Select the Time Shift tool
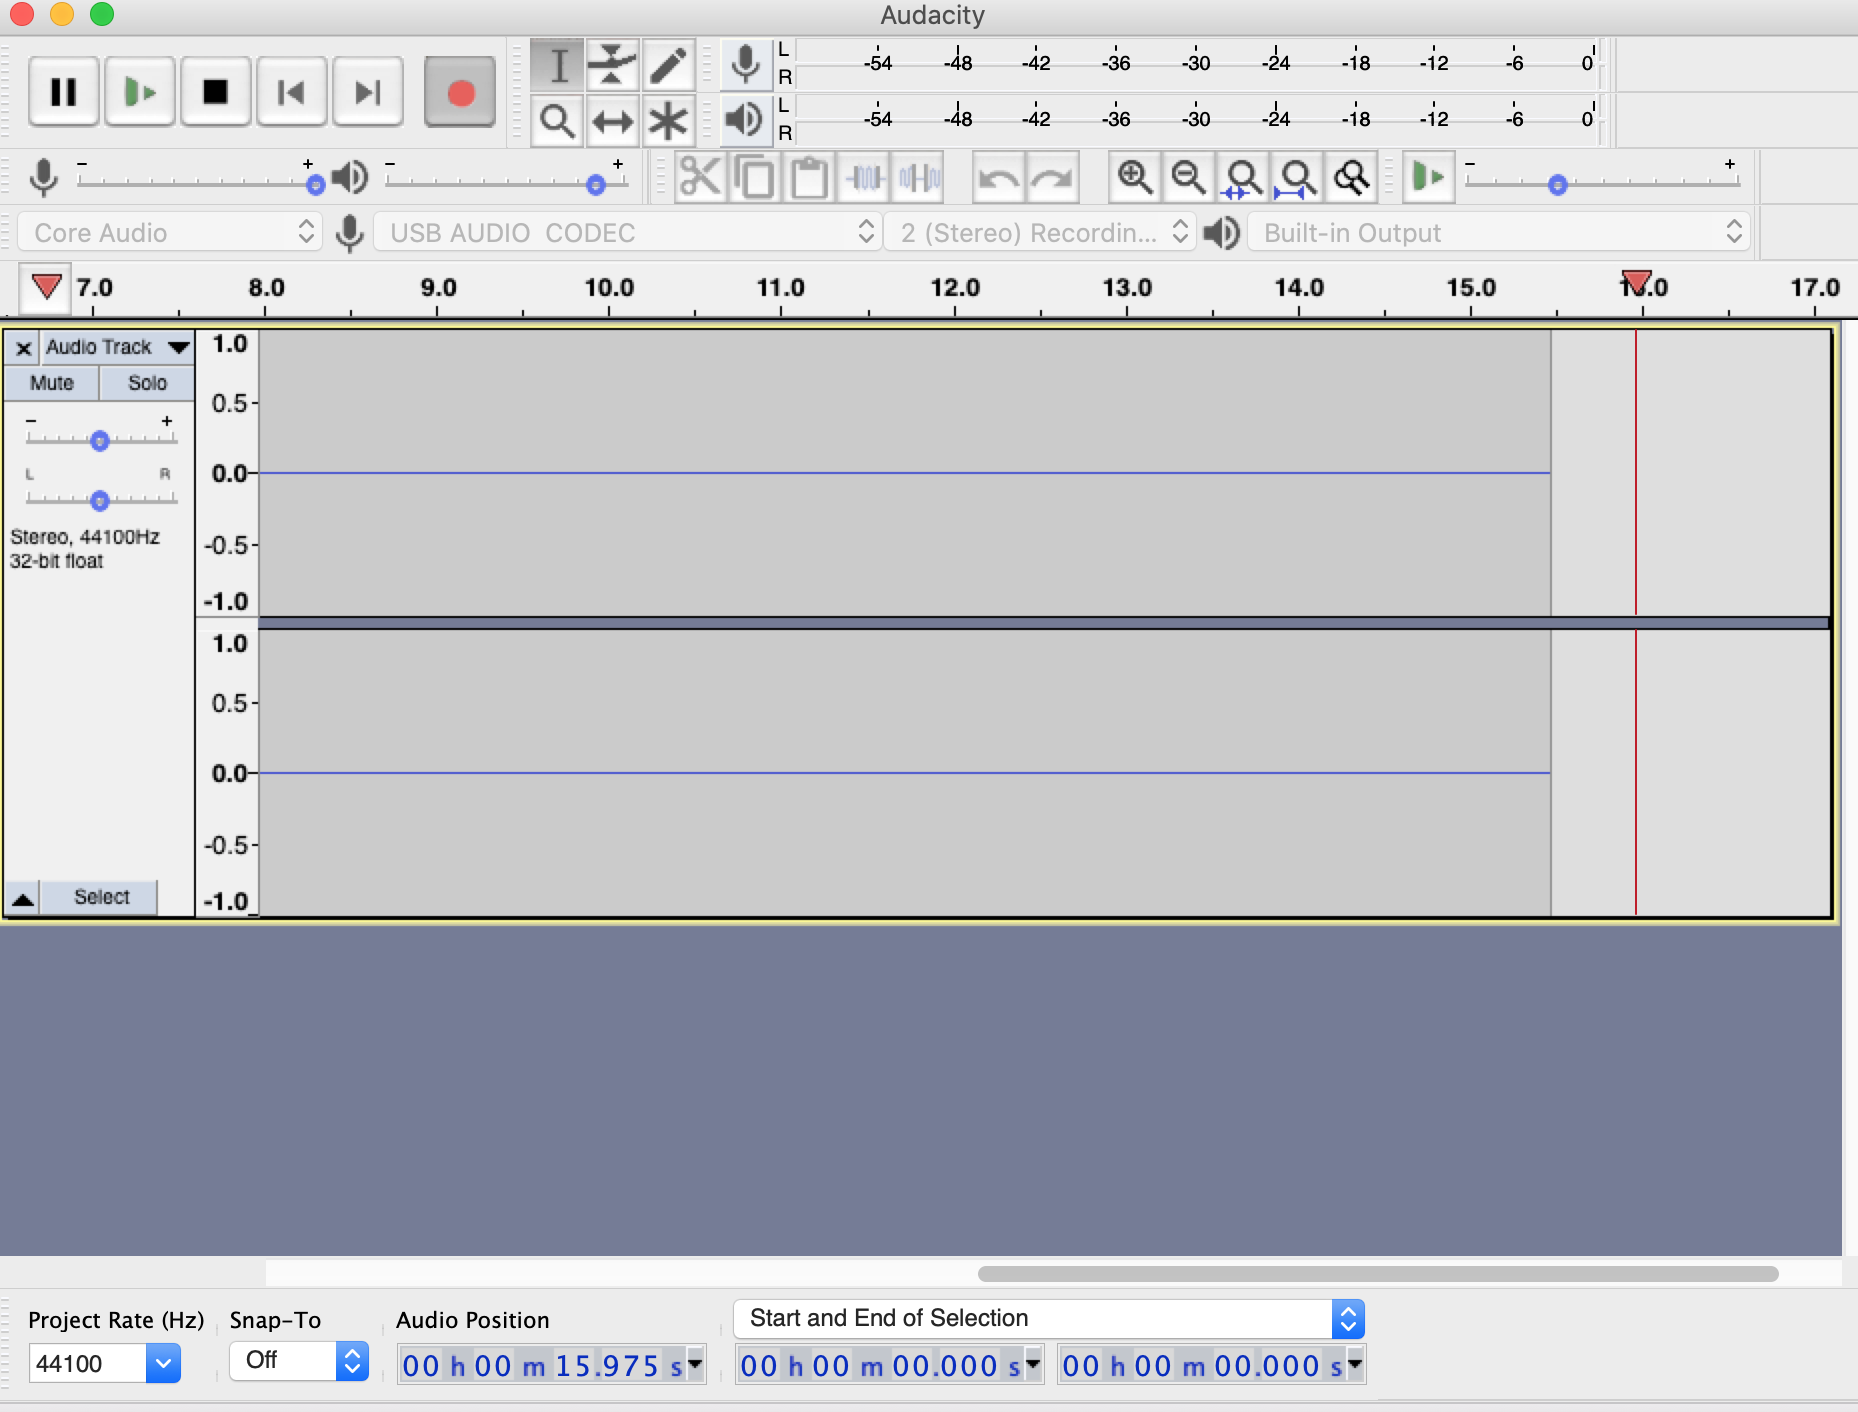This screenshot has height=1412, width=1858. 613,121
